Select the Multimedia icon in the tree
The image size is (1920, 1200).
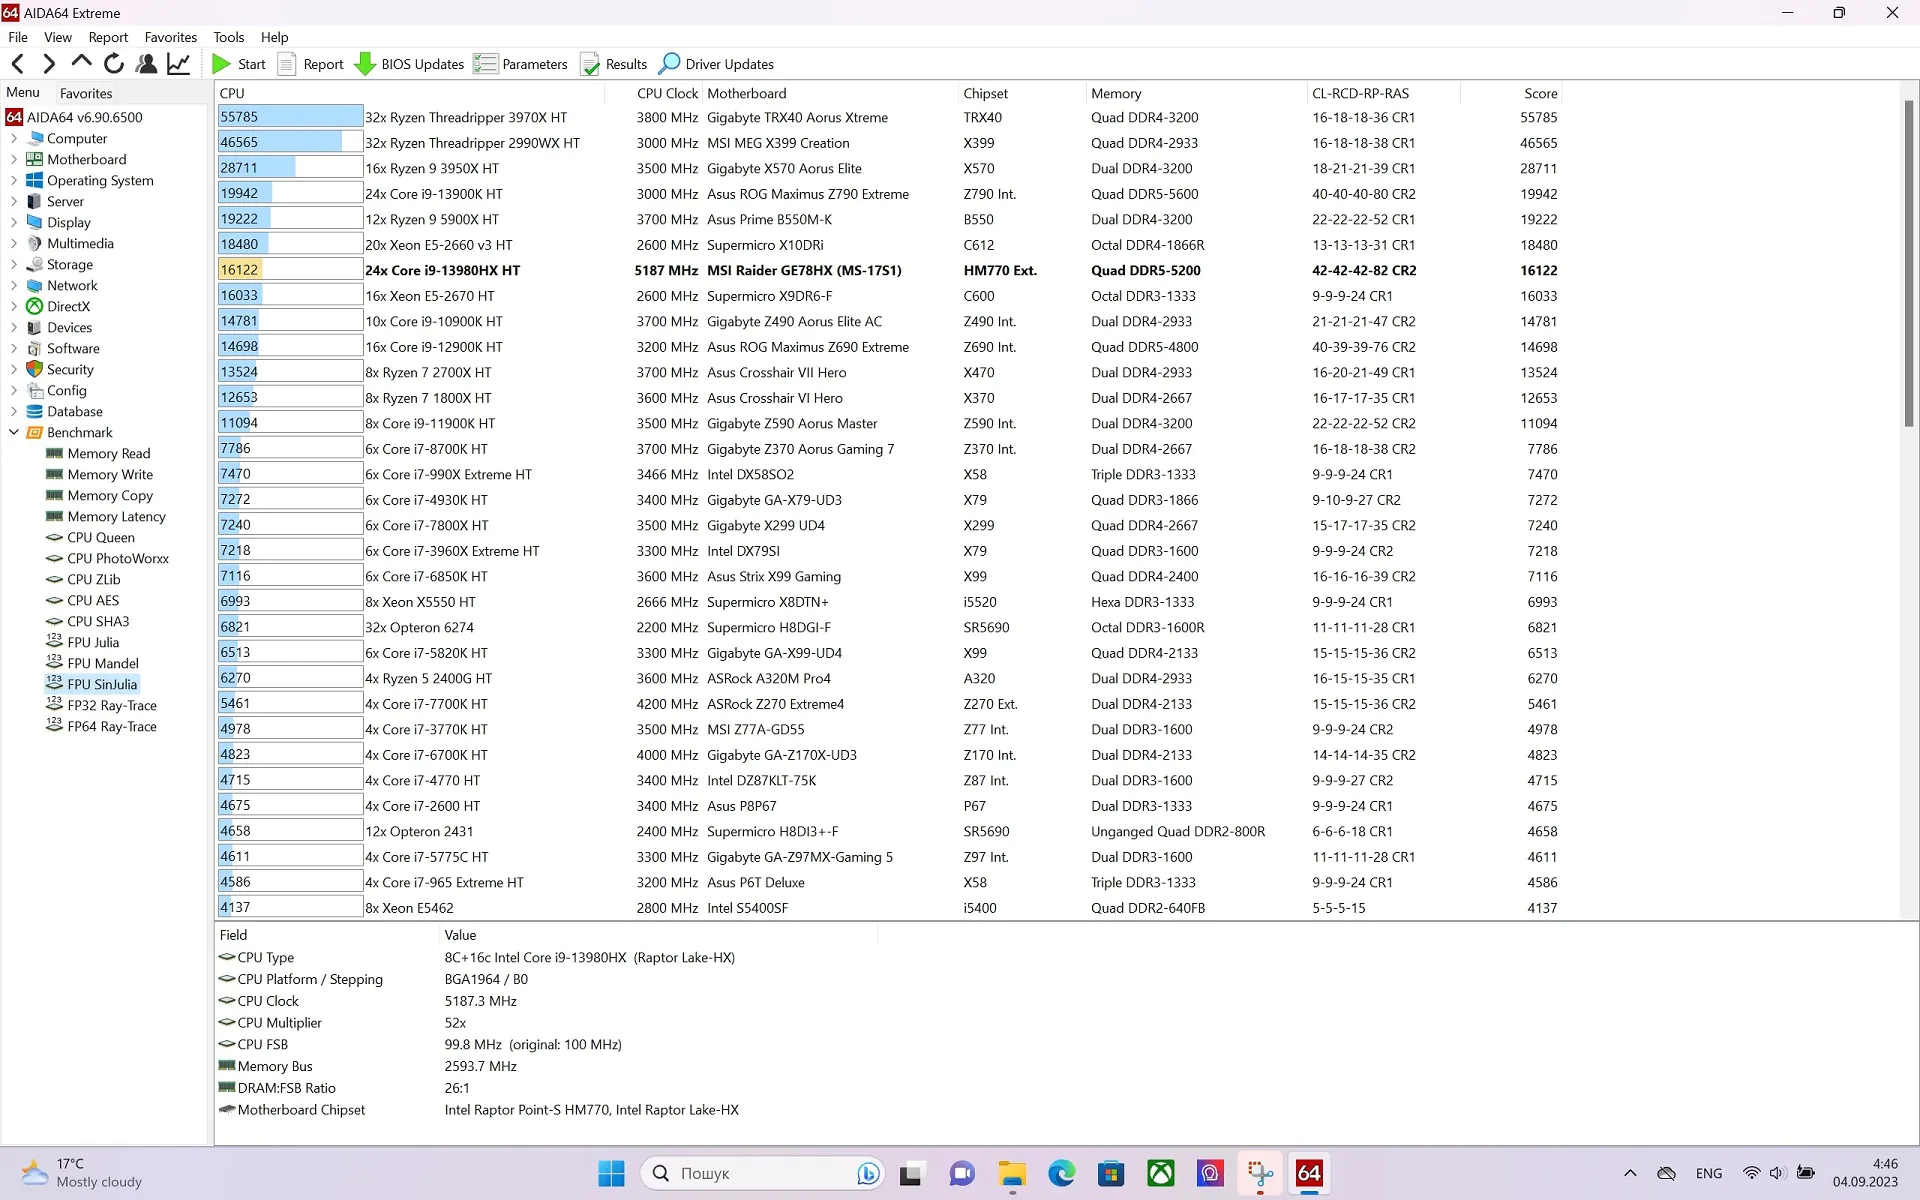35,243
